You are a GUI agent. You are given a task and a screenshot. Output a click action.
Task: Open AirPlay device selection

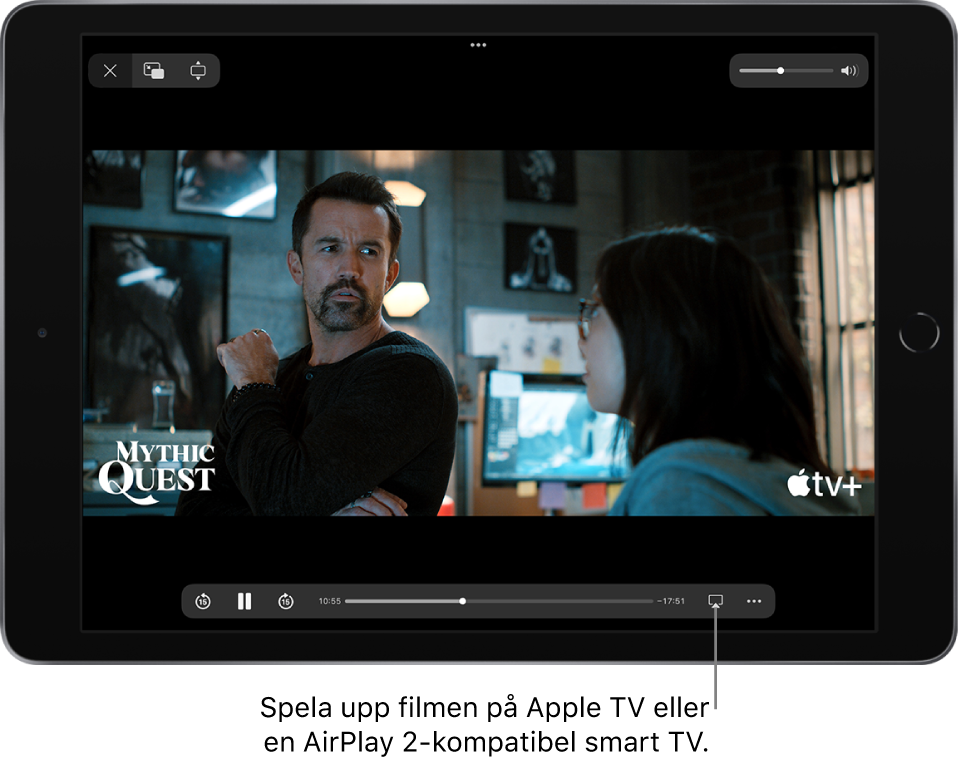pyautogui.click(x=715, y=601)
